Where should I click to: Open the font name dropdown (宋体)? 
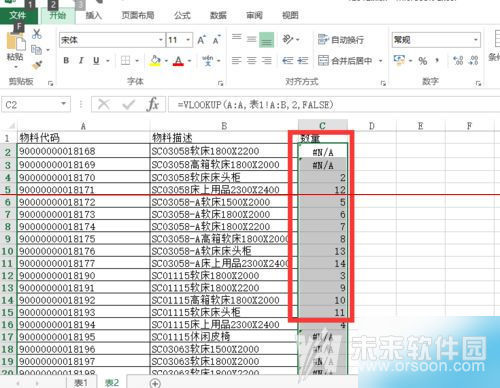[x=161, y=40]
